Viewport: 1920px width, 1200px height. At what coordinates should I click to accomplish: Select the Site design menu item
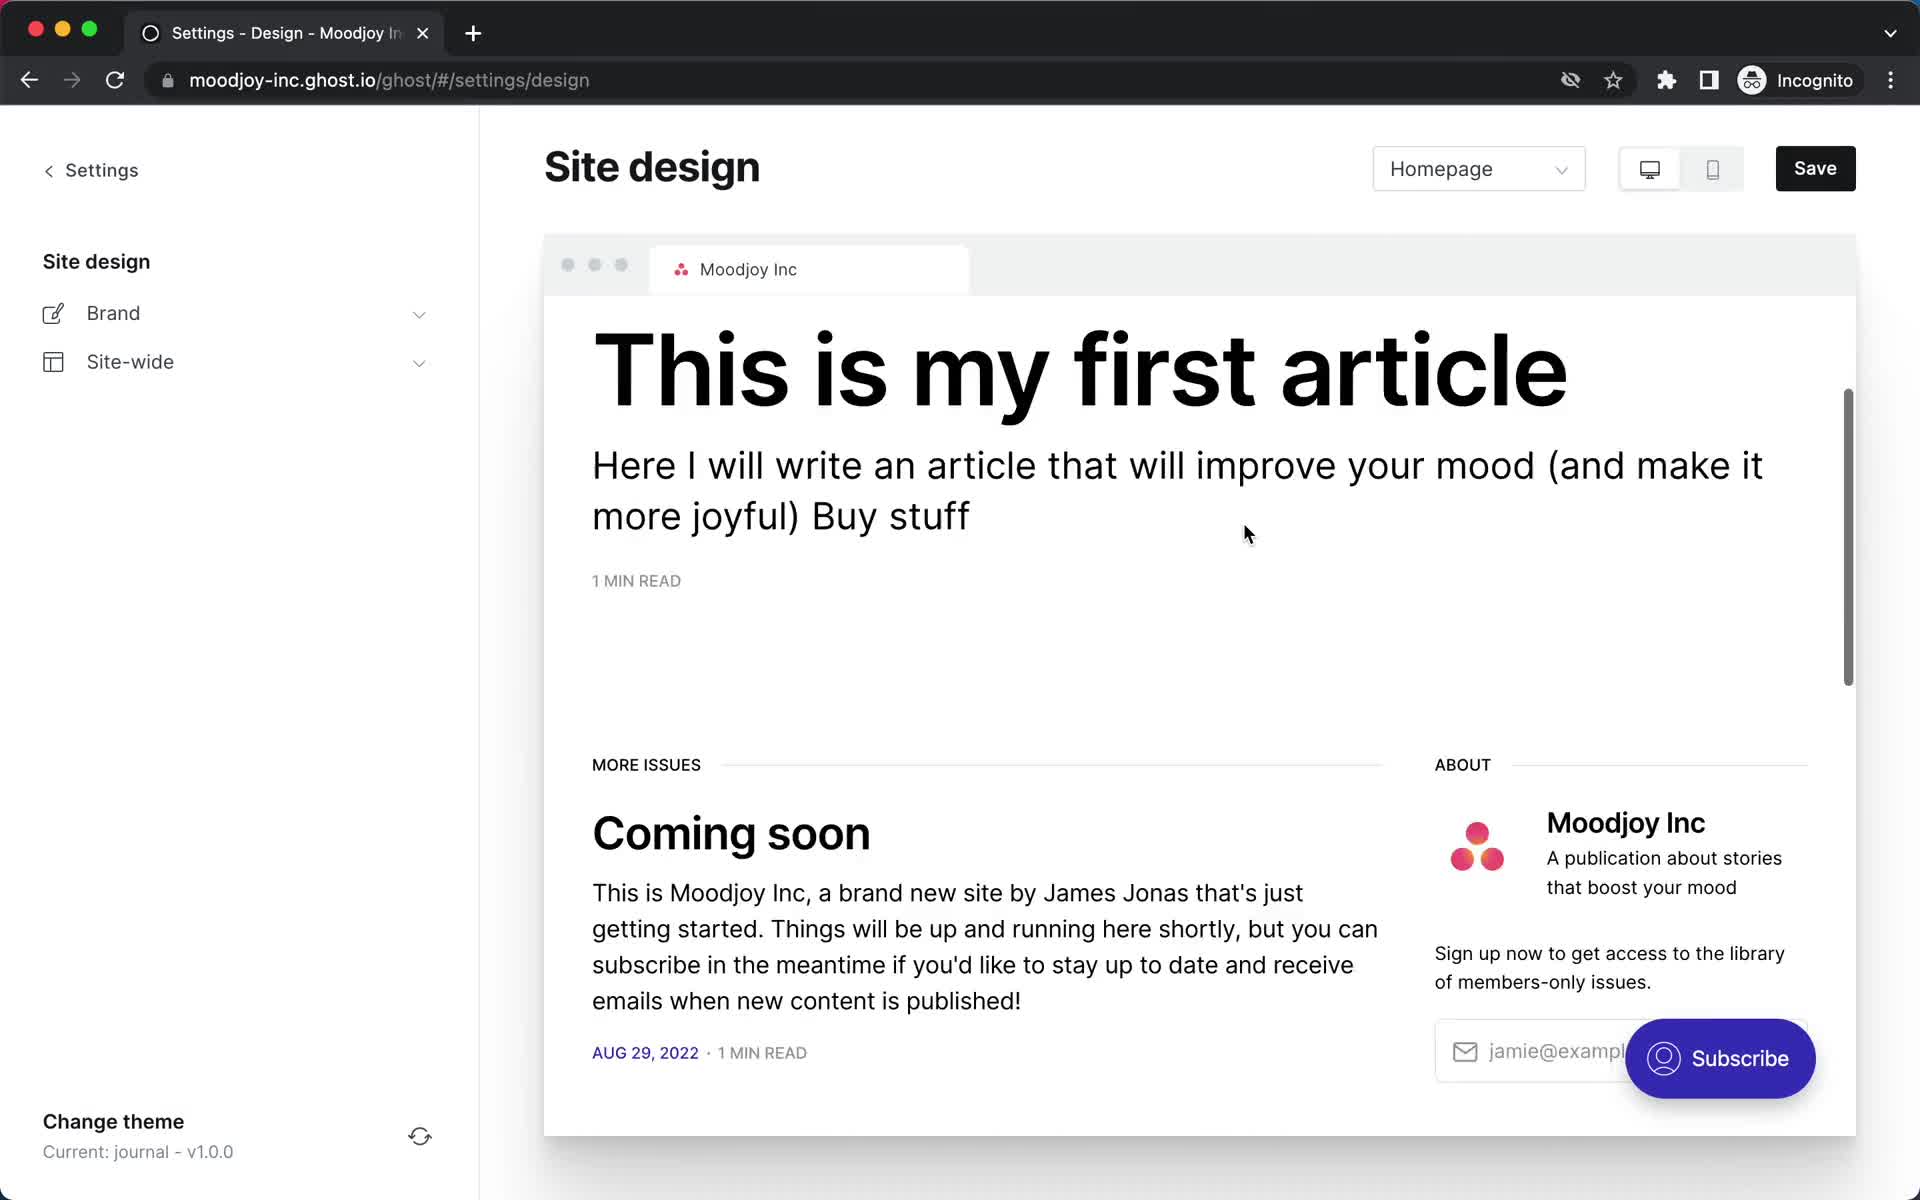[x=94, y=261]
